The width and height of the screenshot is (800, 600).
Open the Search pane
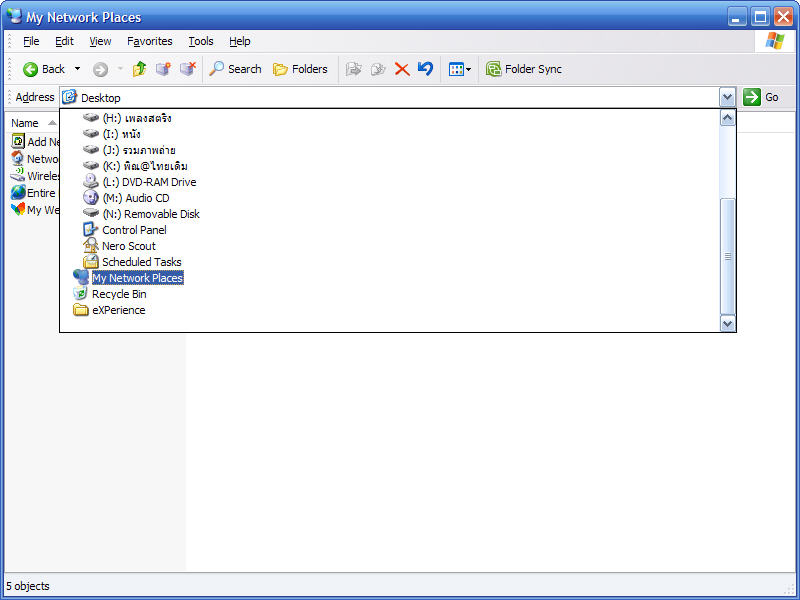click(235, 69)
